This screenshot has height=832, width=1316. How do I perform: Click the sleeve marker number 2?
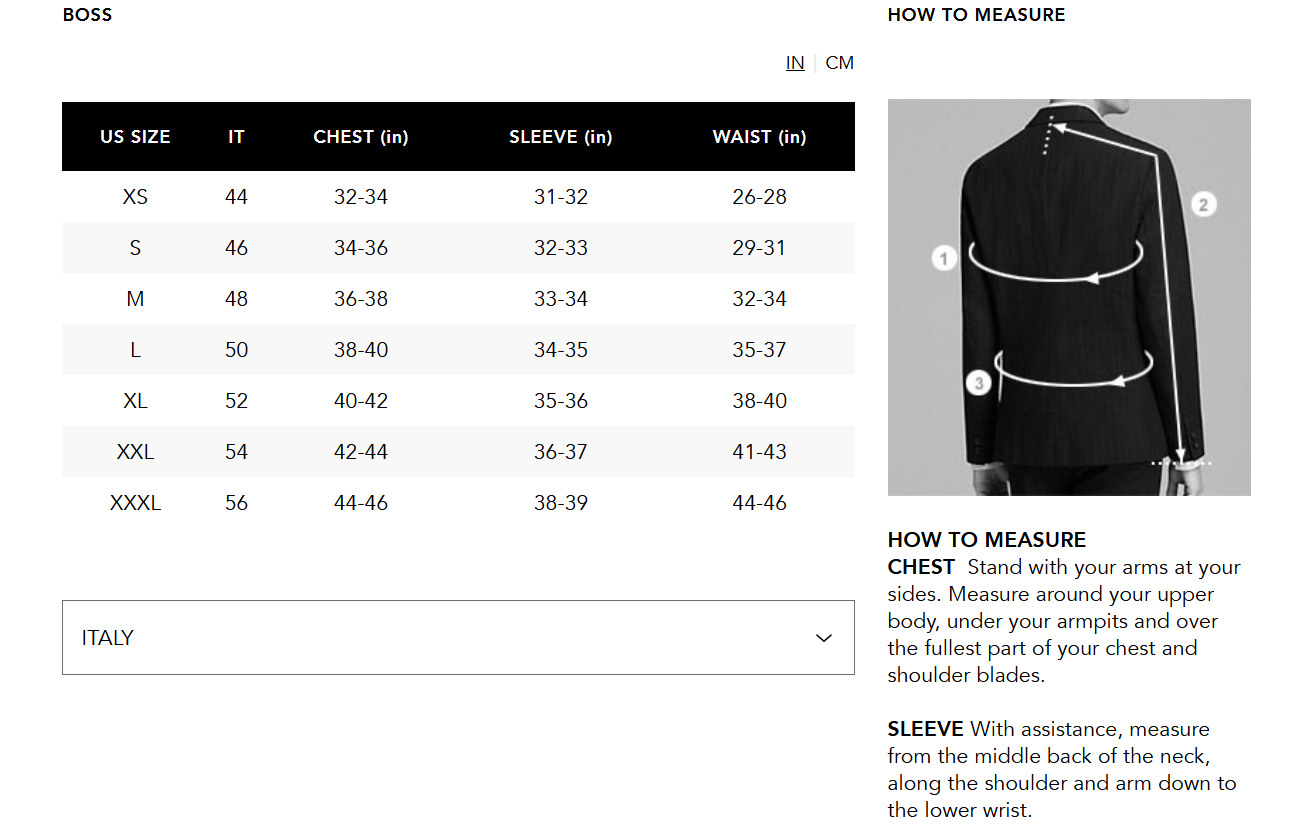click(1203, 205)
